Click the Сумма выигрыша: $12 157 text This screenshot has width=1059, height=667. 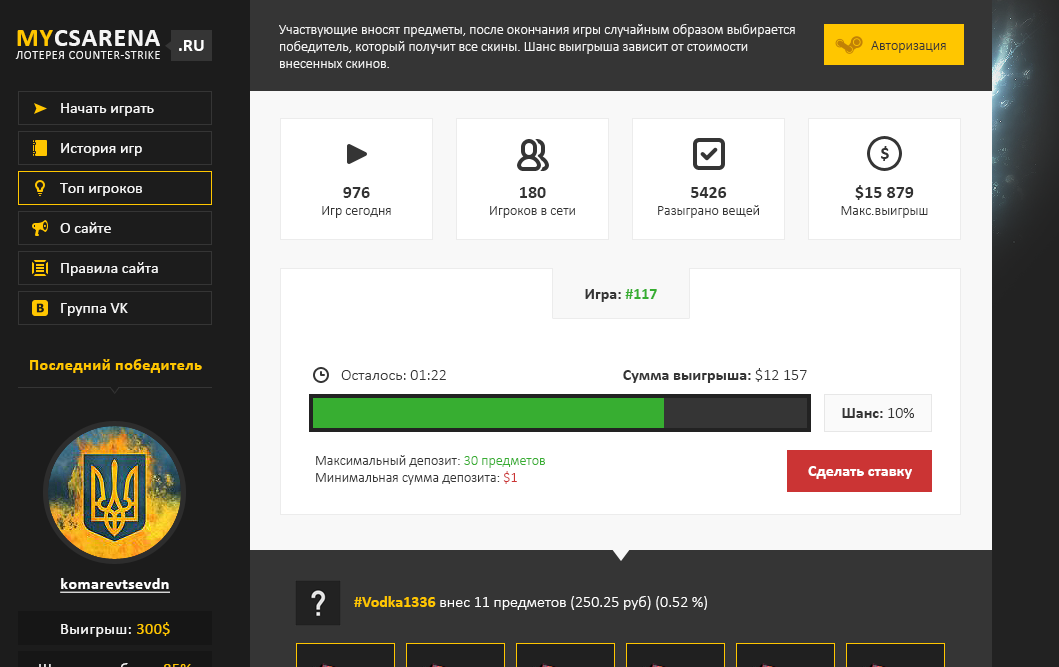pos(715,375)
